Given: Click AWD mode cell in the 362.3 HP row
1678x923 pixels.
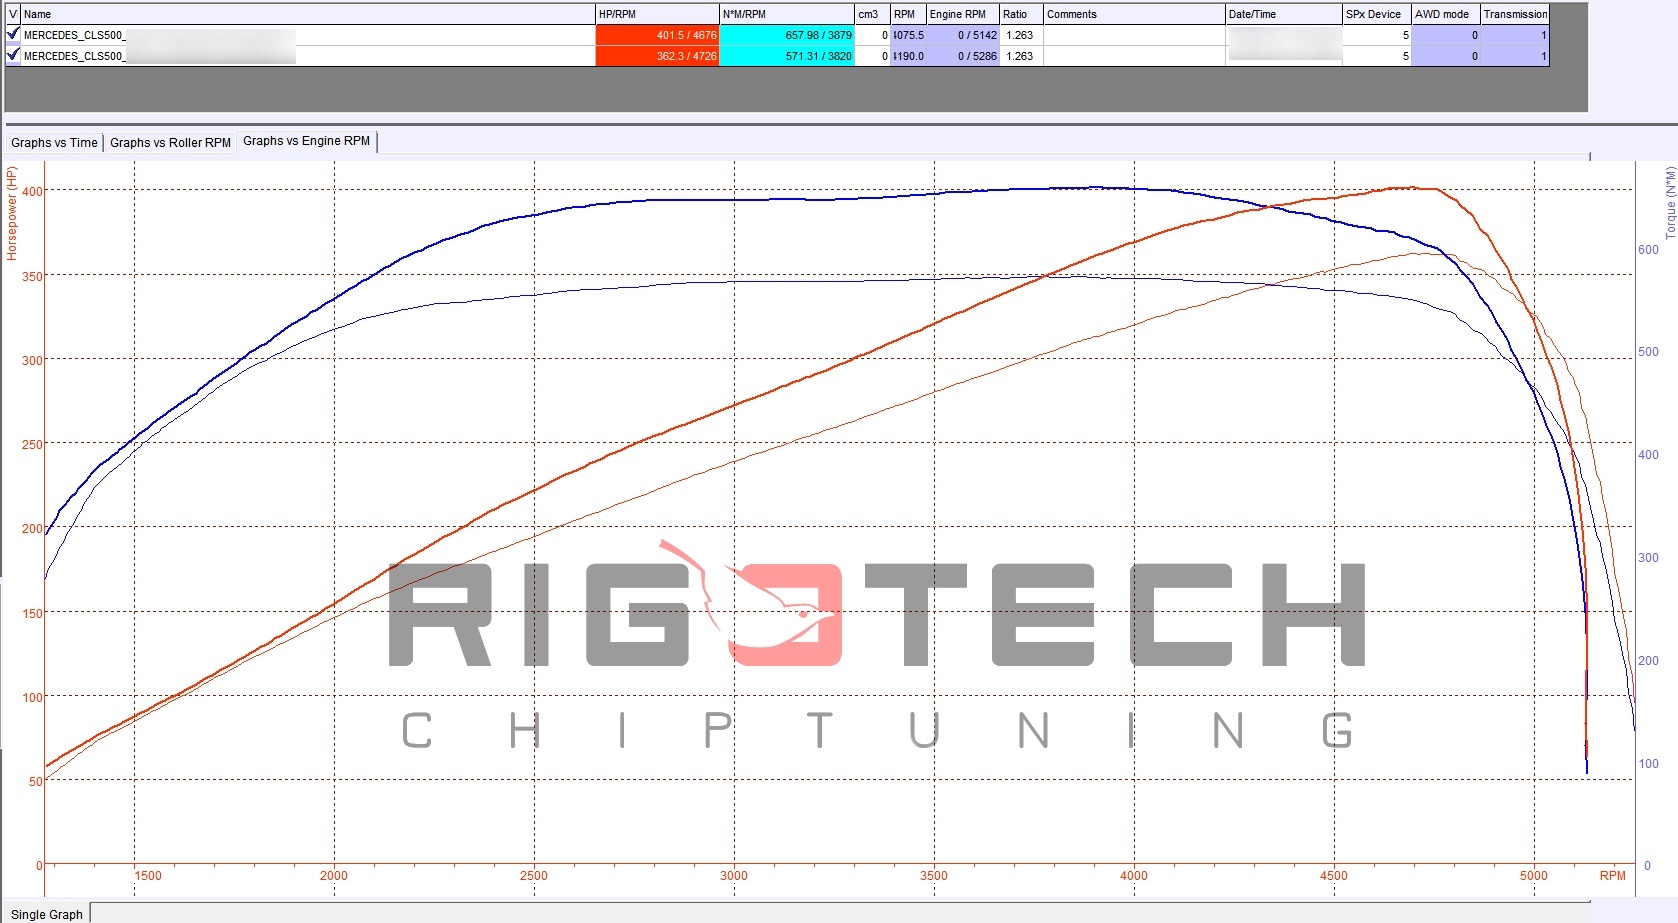Looking at the screenshot, I should tap(1445, 56).
